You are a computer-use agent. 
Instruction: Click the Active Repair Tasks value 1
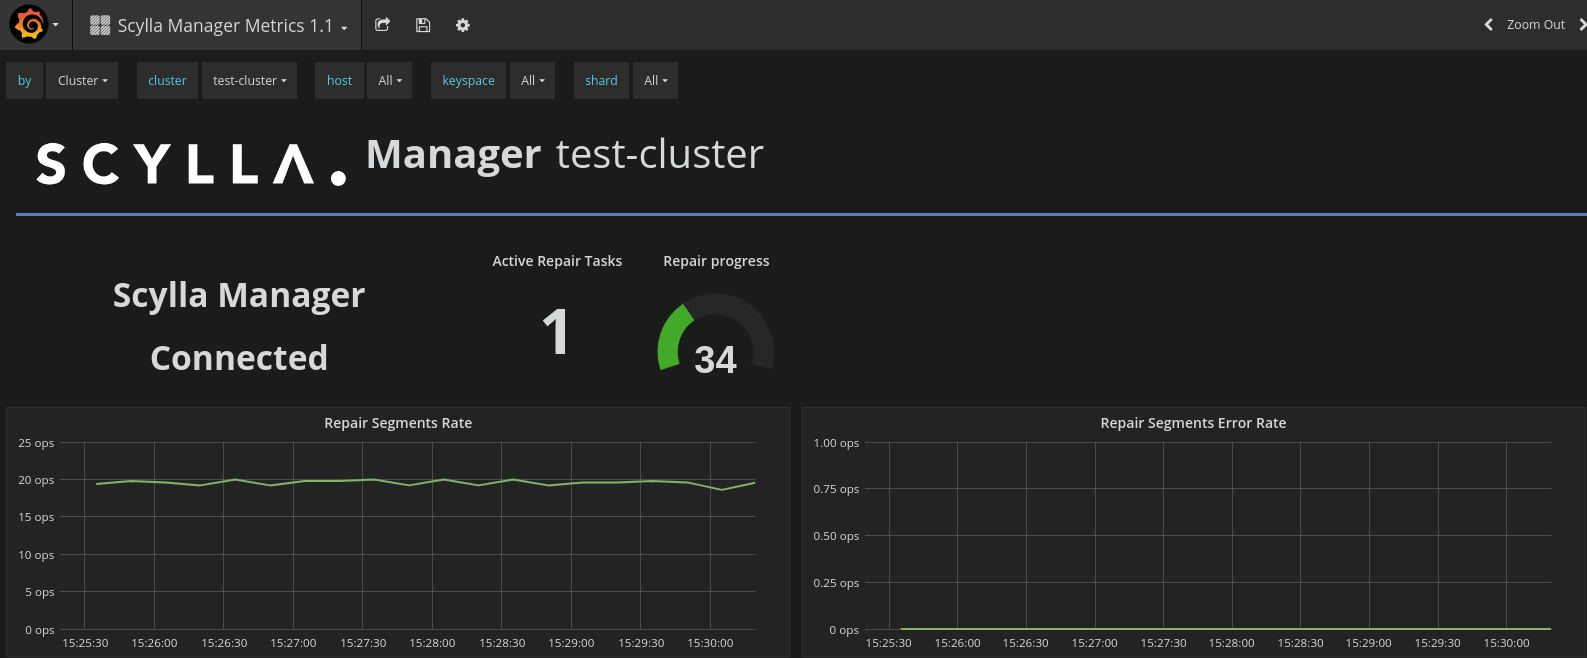[555, 332]
